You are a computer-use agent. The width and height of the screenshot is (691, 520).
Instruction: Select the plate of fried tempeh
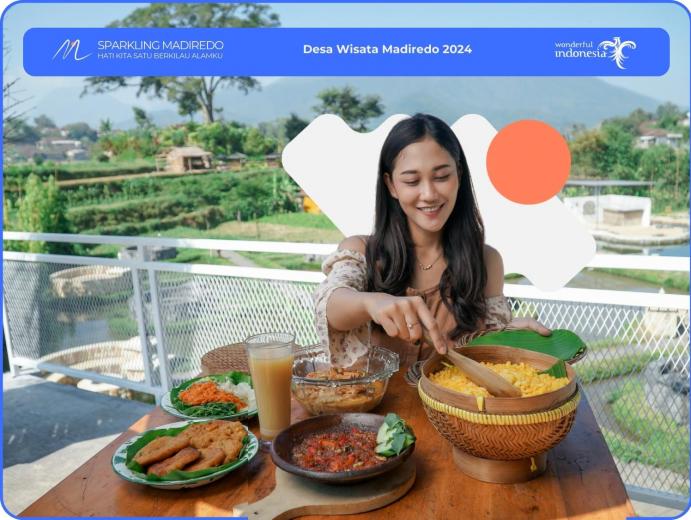(x=185, y=454)
